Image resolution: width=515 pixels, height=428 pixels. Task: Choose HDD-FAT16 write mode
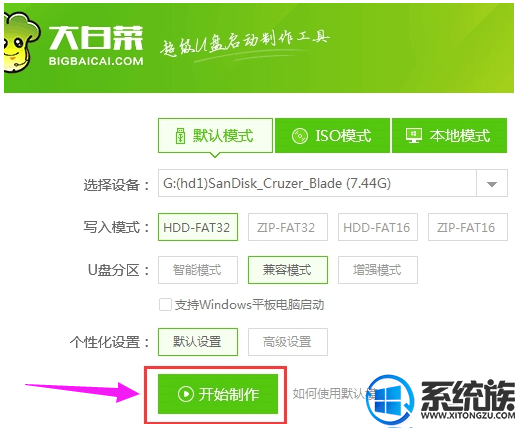point(378,227)
